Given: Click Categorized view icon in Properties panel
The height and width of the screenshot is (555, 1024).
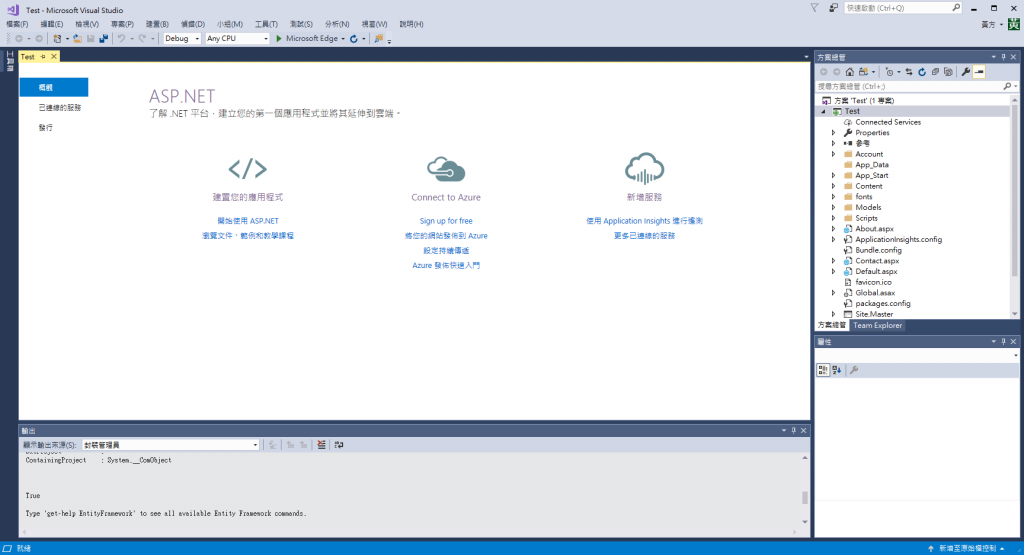Looking at the screenshot, I should pyautogui.click(x=823, y=370).
